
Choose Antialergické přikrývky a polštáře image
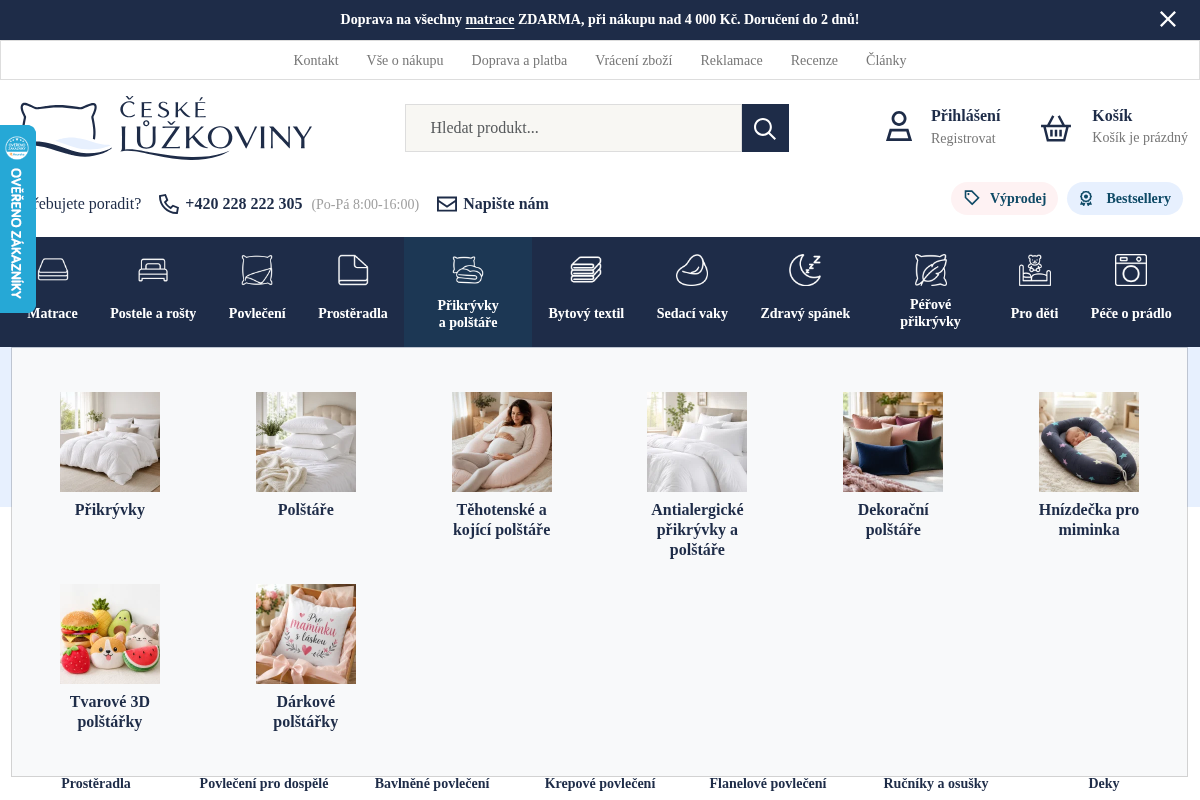[x=697, y=442]
